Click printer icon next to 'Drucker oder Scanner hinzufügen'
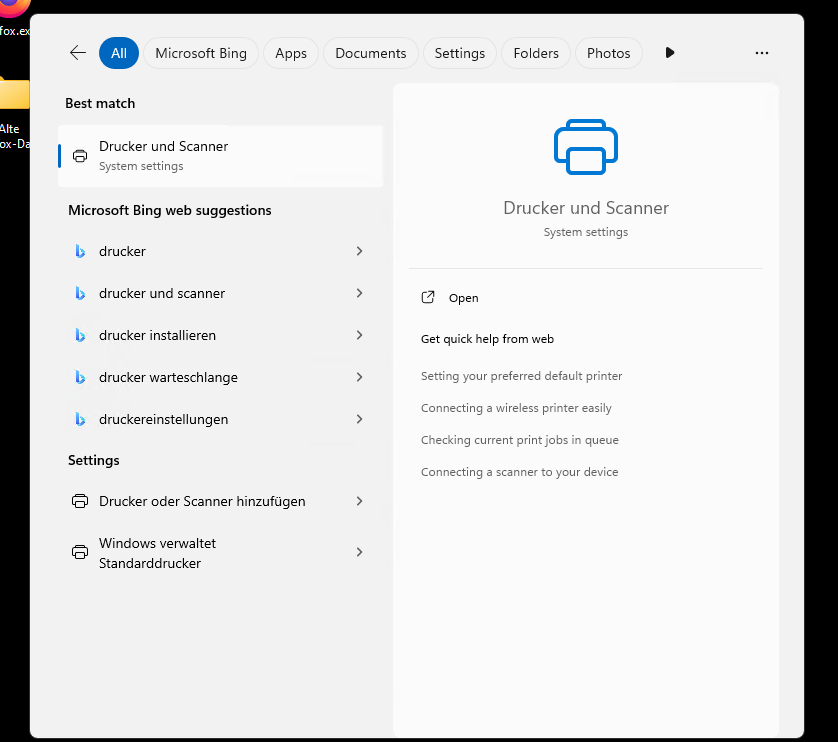838x742 pixels. point(80,501)
